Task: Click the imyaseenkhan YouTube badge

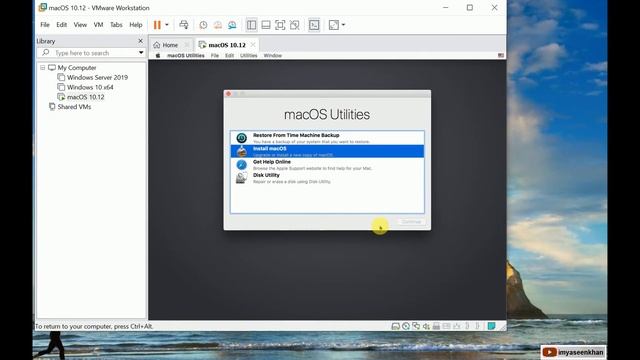Action: 573,352
